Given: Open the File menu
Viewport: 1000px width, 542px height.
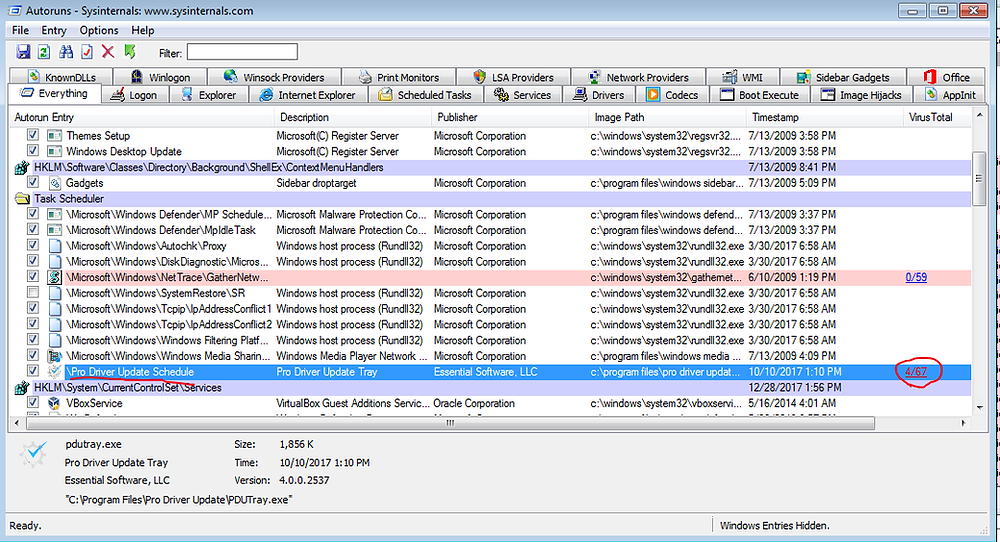Looking at the screenshot, I should [20, 30].
